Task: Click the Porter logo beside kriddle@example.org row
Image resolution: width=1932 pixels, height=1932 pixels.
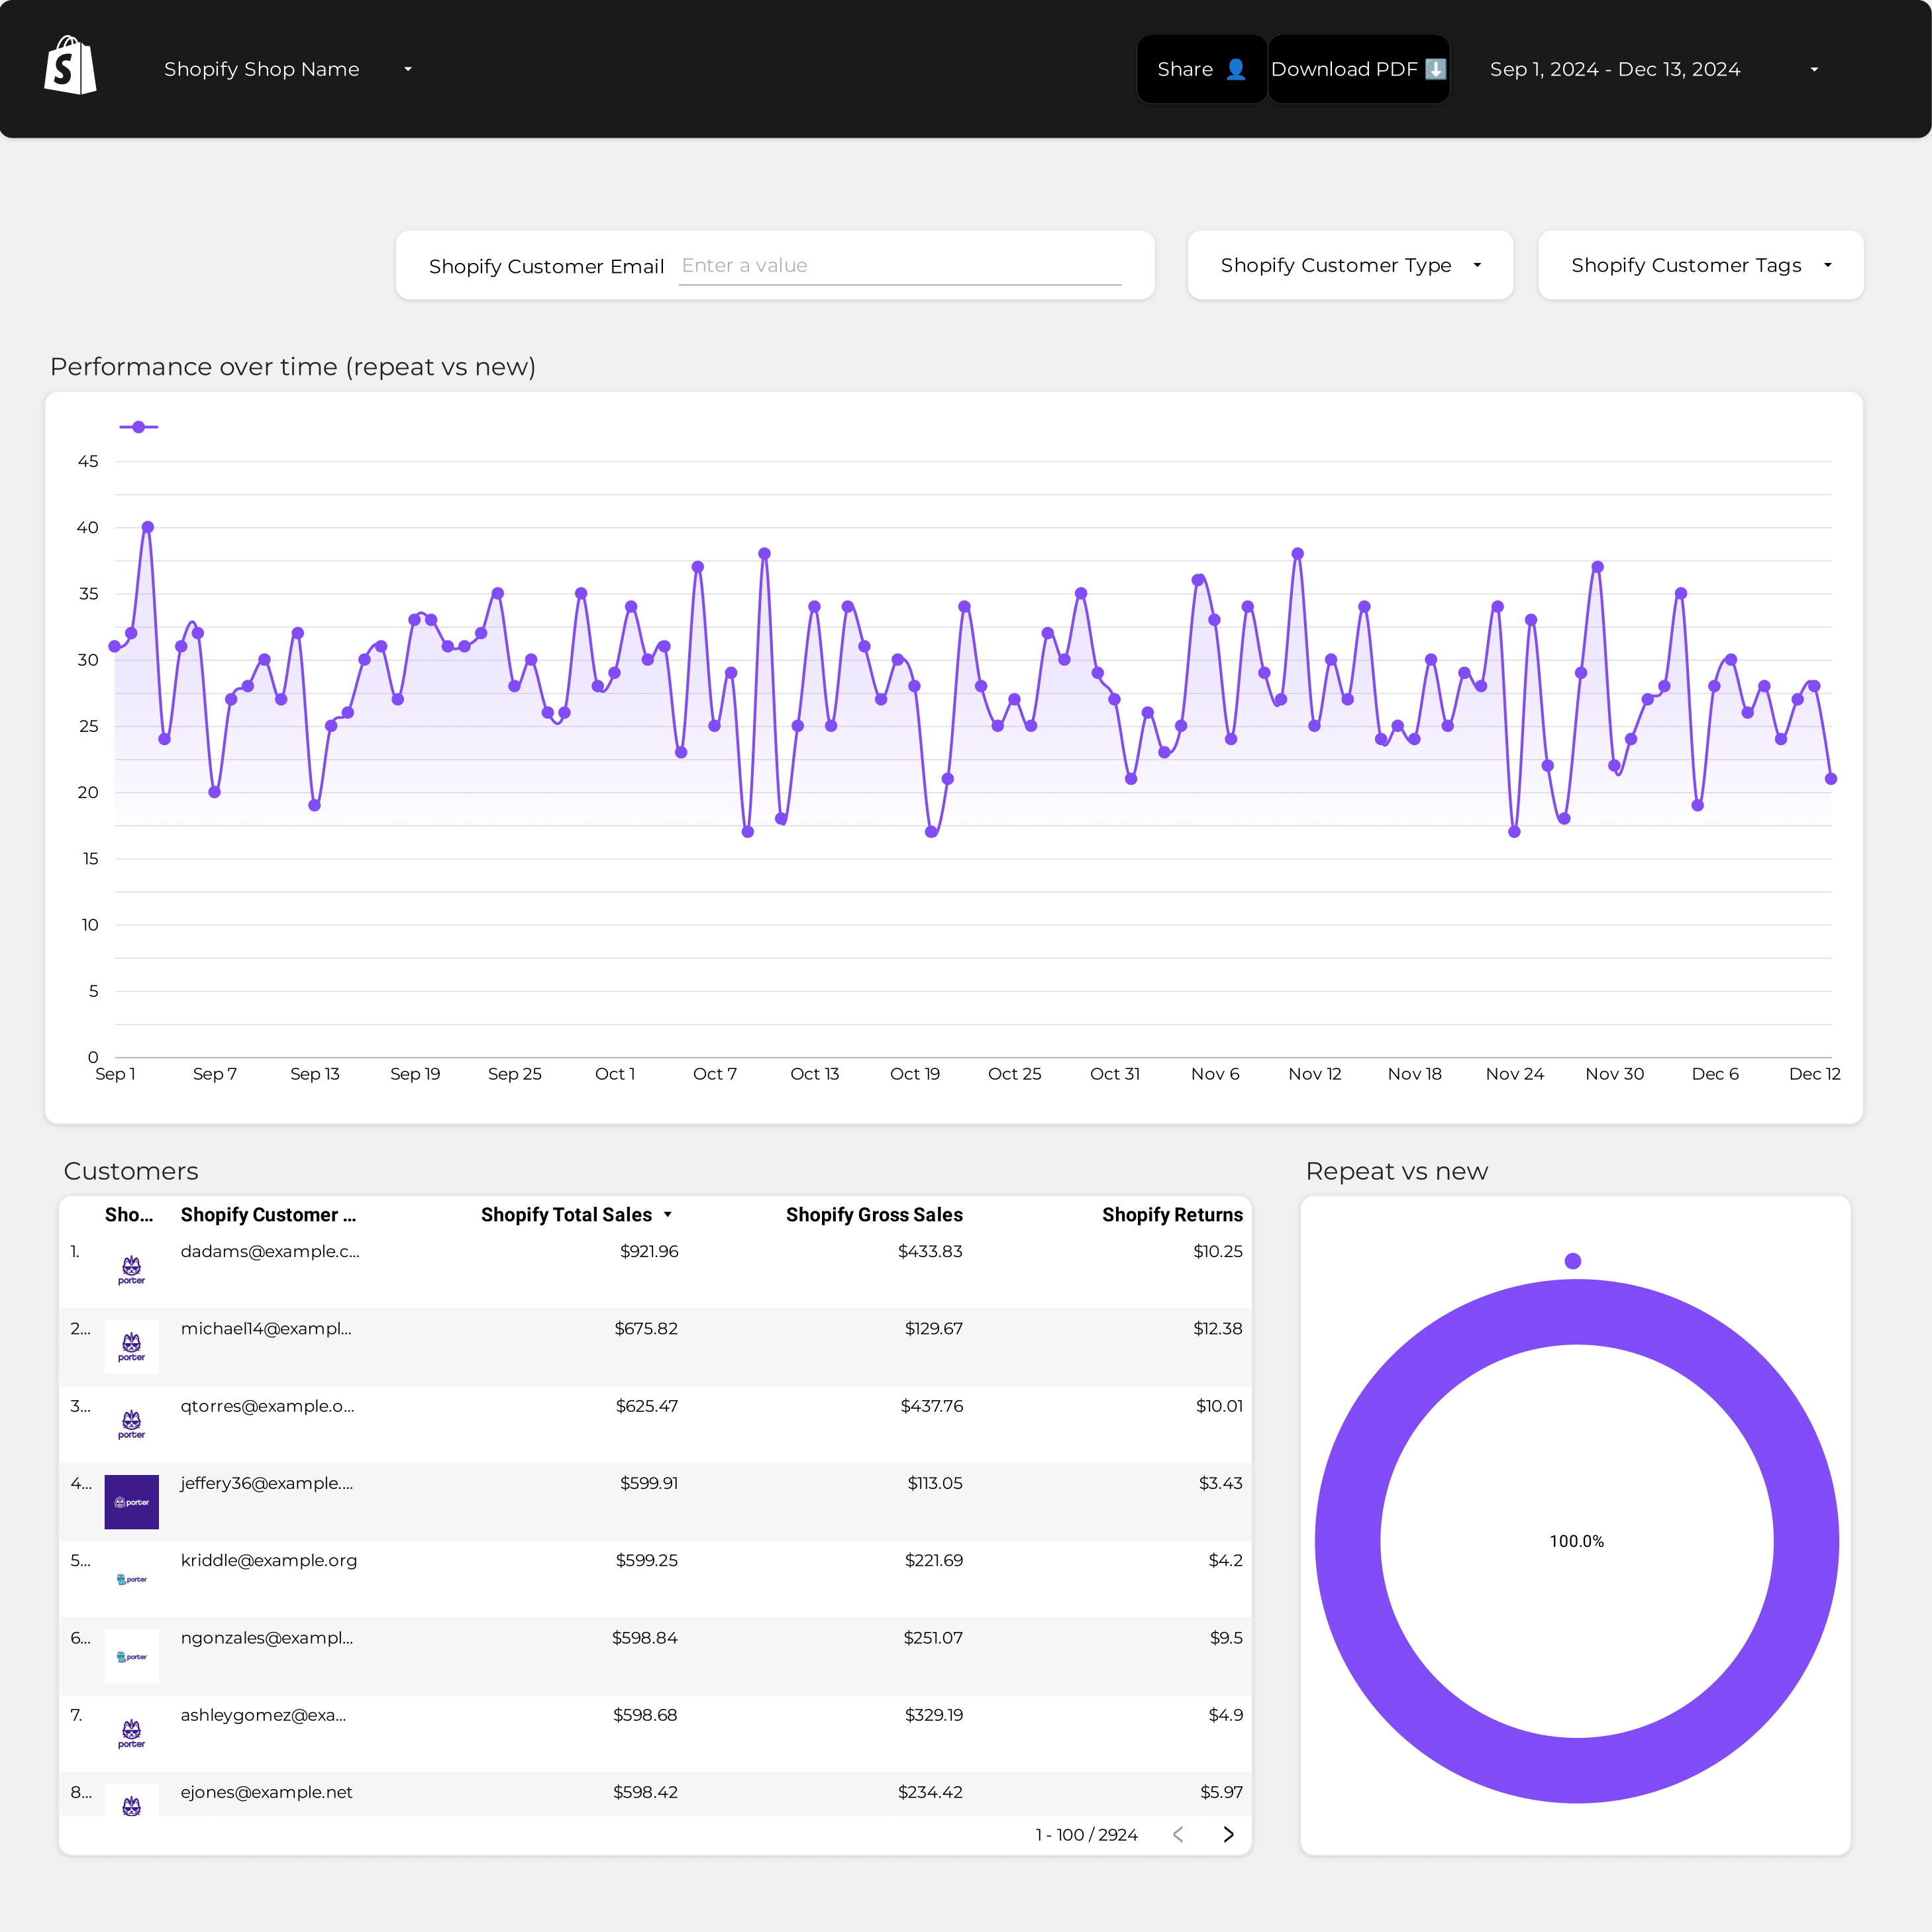Action: (x=131, y=1579)
